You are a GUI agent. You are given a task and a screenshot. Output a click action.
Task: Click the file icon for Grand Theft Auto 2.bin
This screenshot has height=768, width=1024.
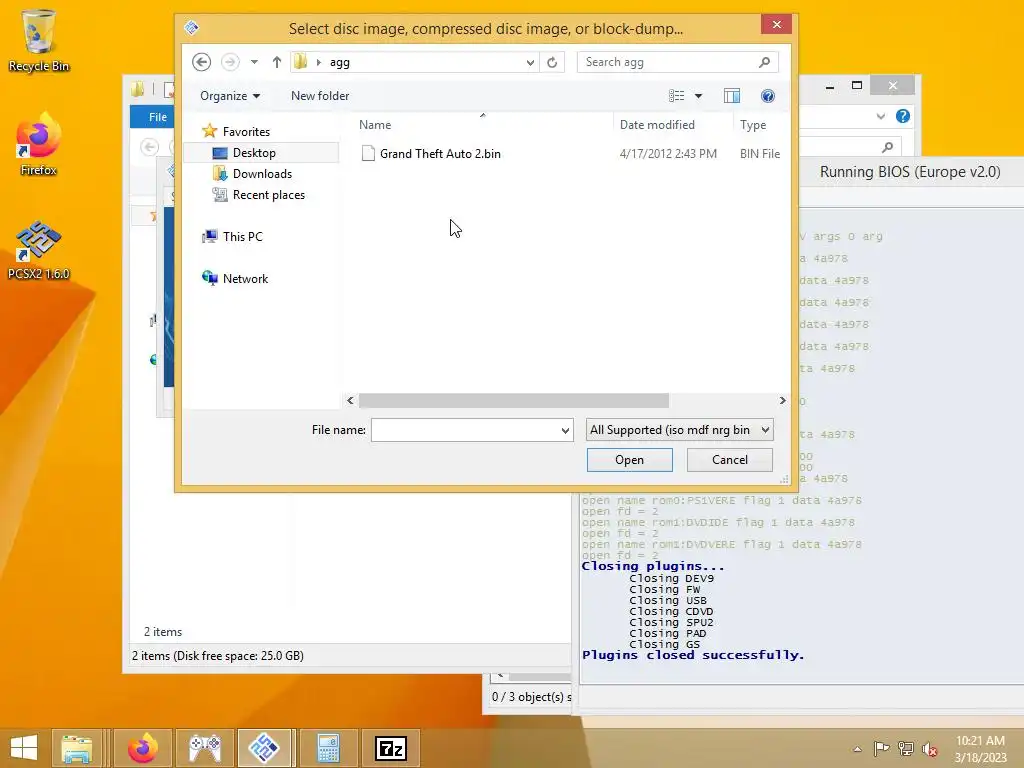coord(368,153)
